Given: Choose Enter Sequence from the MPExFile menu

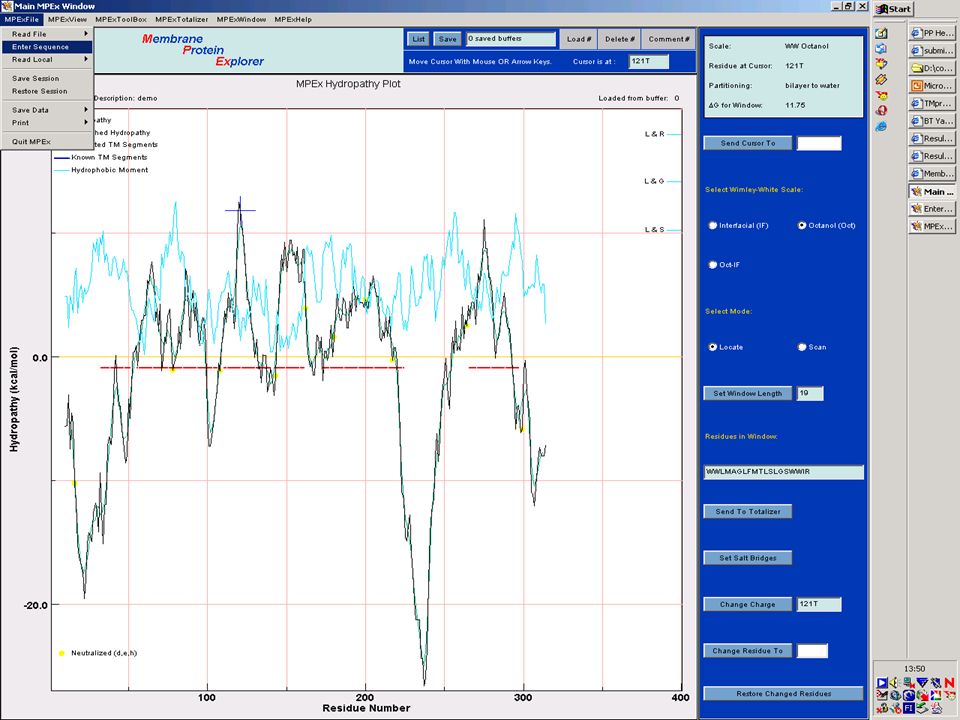Looking at the screenshot, I should tap(47, 47).
